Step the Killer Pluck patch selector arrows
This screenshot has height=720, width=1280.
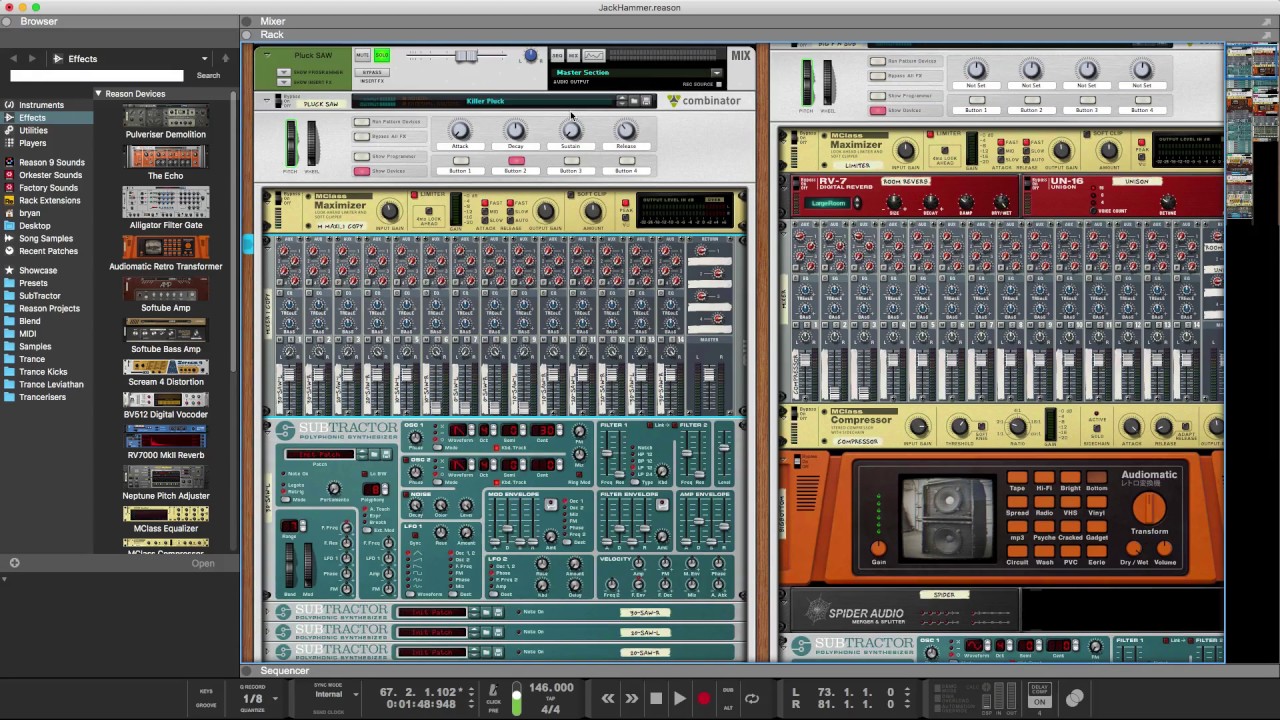click(x=621, y=101)
